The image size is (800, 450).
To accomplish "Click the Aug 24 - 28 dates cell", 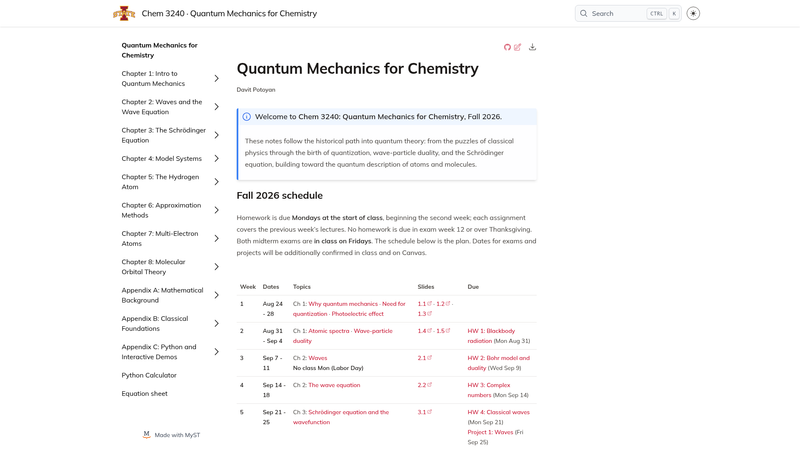I will (x=273, y=309).
